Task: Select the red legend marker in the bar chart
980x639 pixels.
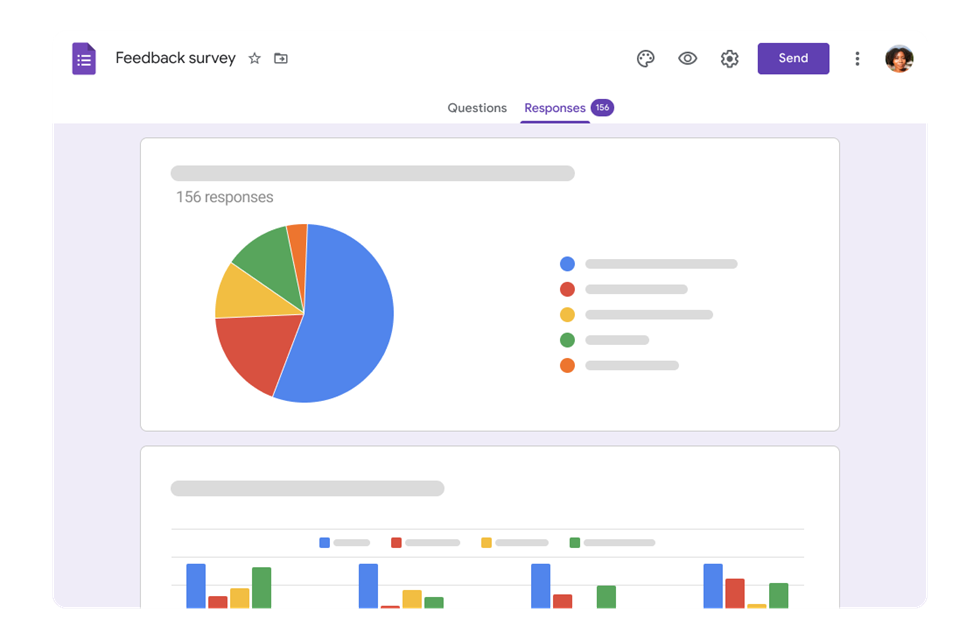Action: pos(395,542)
